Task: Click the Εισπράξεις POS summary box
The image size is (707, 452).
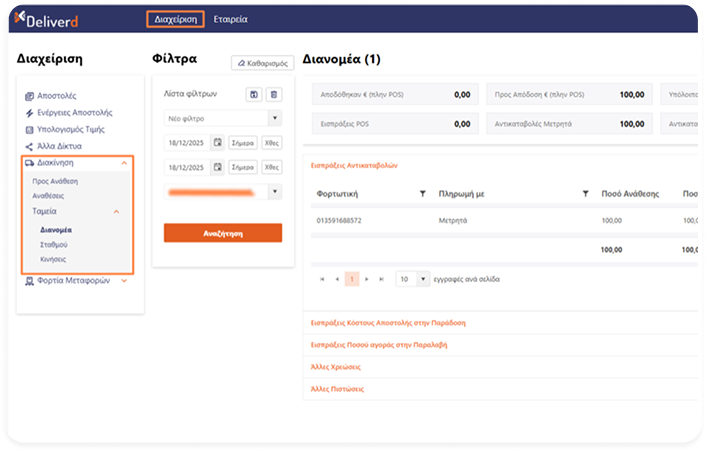Action: pos(395,124)
